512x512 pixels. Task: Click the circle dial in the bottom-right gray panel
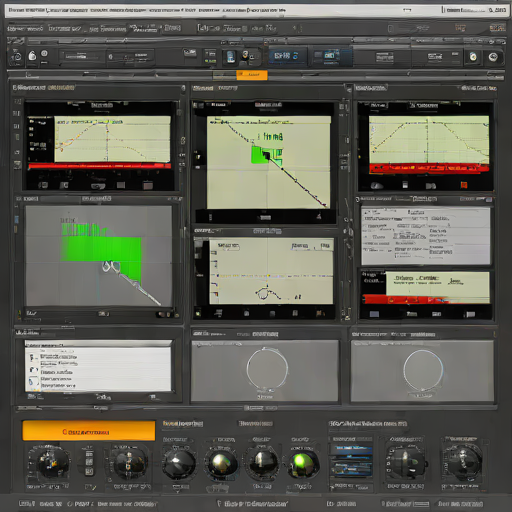[x=423, y=370]
